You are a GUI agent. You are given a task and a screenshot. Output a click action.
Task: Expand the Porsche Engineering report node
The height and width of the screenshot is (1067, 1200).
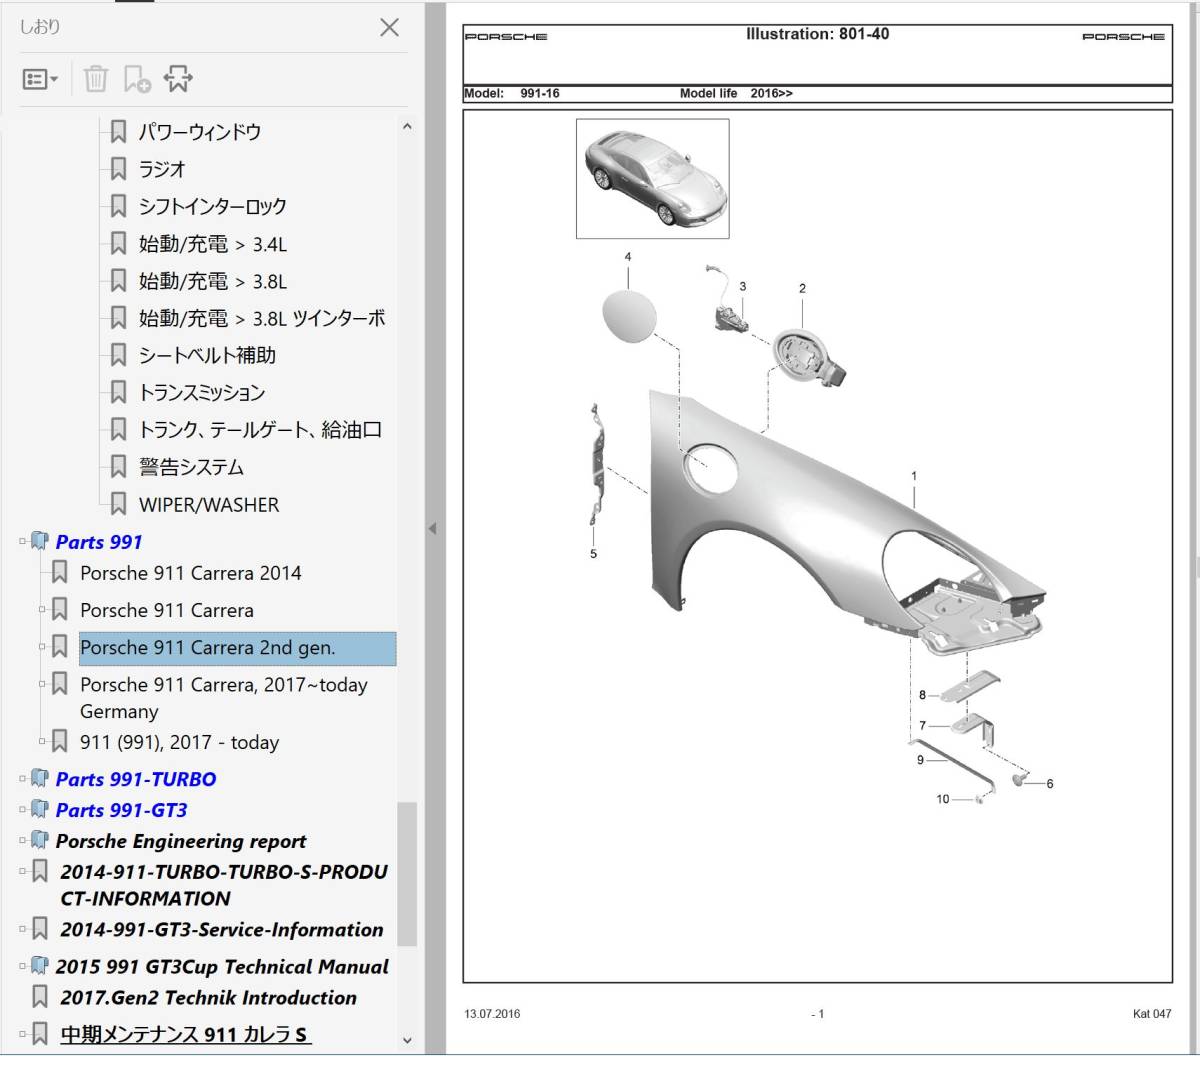click(23, 841)
